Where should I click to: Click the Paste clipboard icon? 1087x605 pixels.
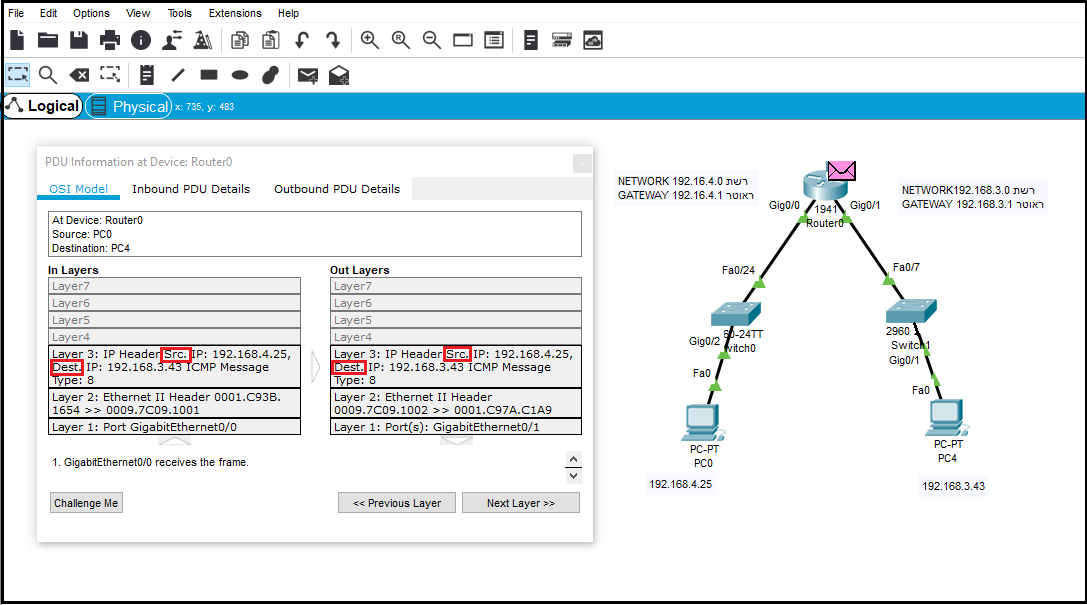pyautogui.click(x=270, y=40)
